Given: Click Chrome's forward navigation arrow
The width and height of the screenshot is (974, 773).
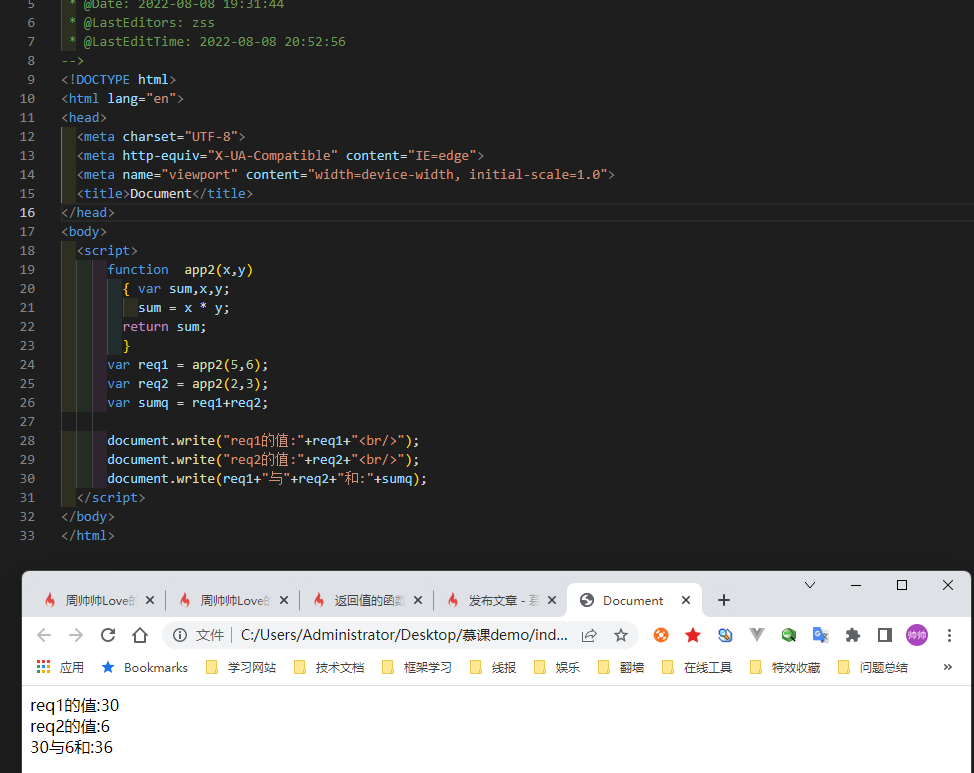Looking at the screenshot, I should click(76, 635).
